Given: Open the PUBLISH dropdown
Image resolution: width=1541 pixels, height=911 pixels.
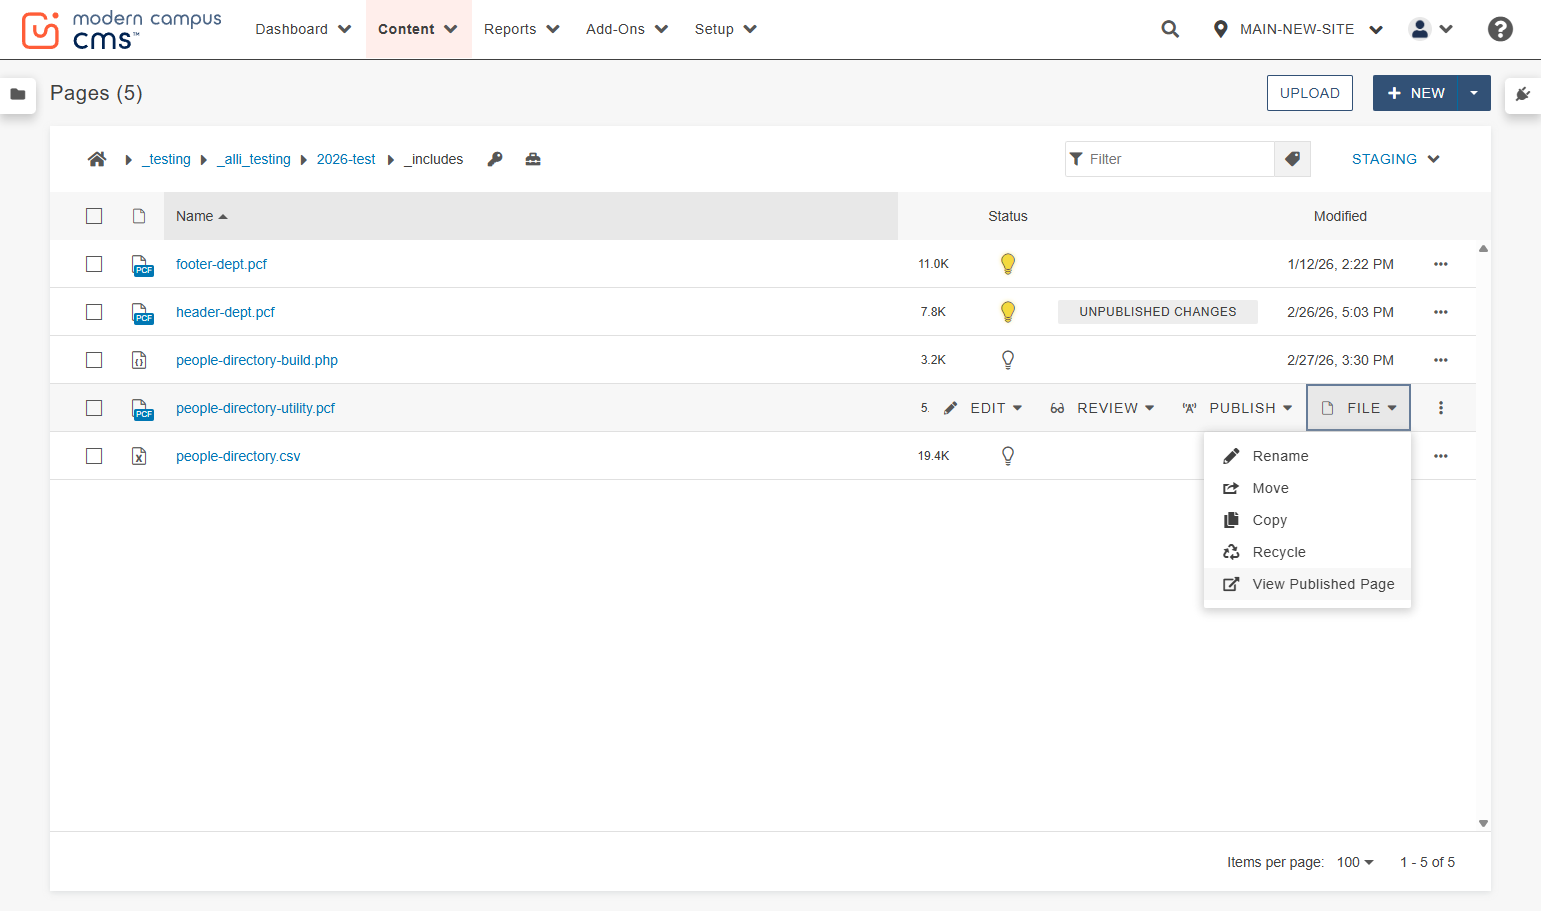Looking at the screenshot, I should click(1237, 408).
